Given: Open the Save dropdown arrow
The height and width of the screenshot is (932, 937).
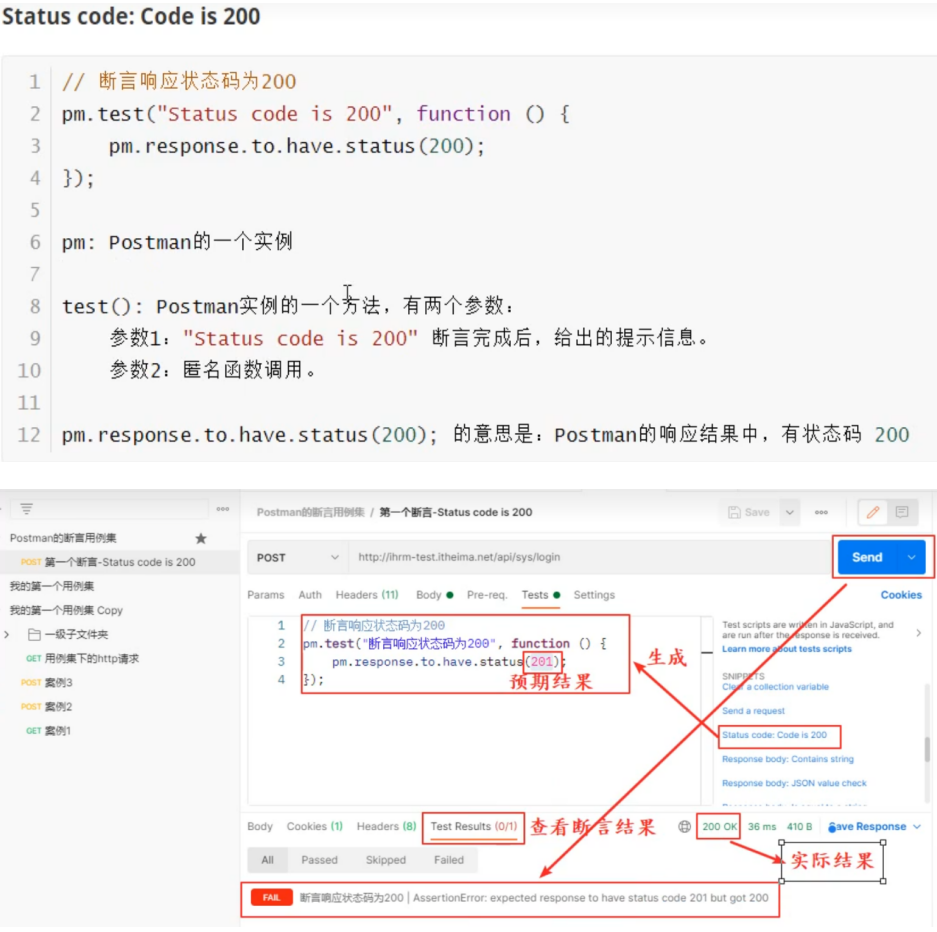Looking at the screenshot, I should [789, 512].
